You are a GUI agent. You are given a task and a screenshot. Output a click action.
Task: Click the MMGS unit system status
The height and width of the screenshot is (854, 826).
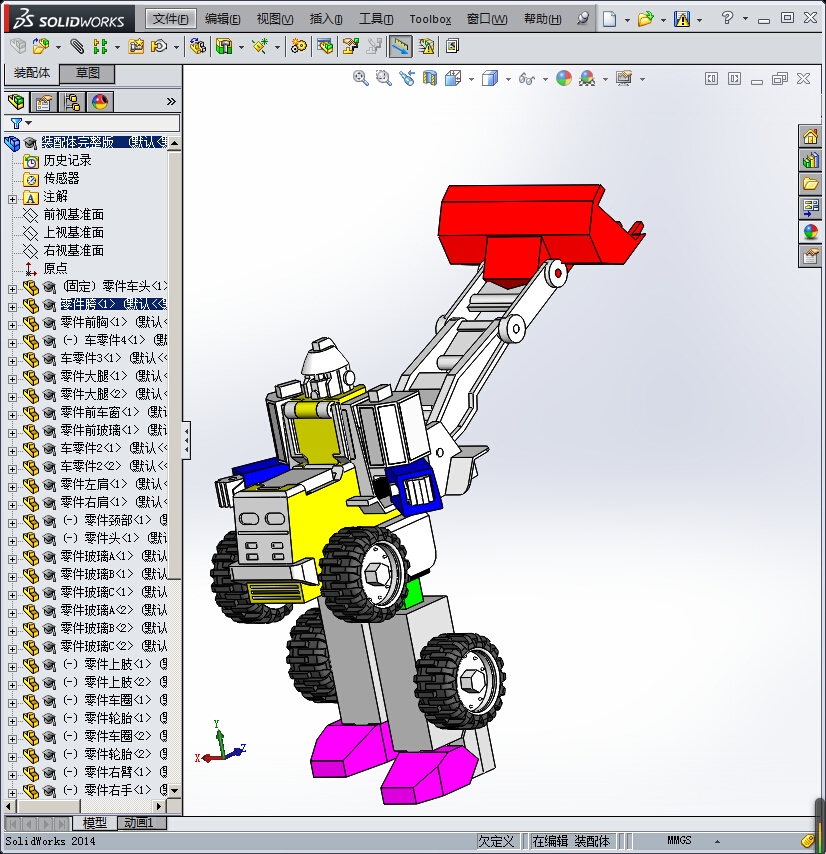click(x=680, y=840)
